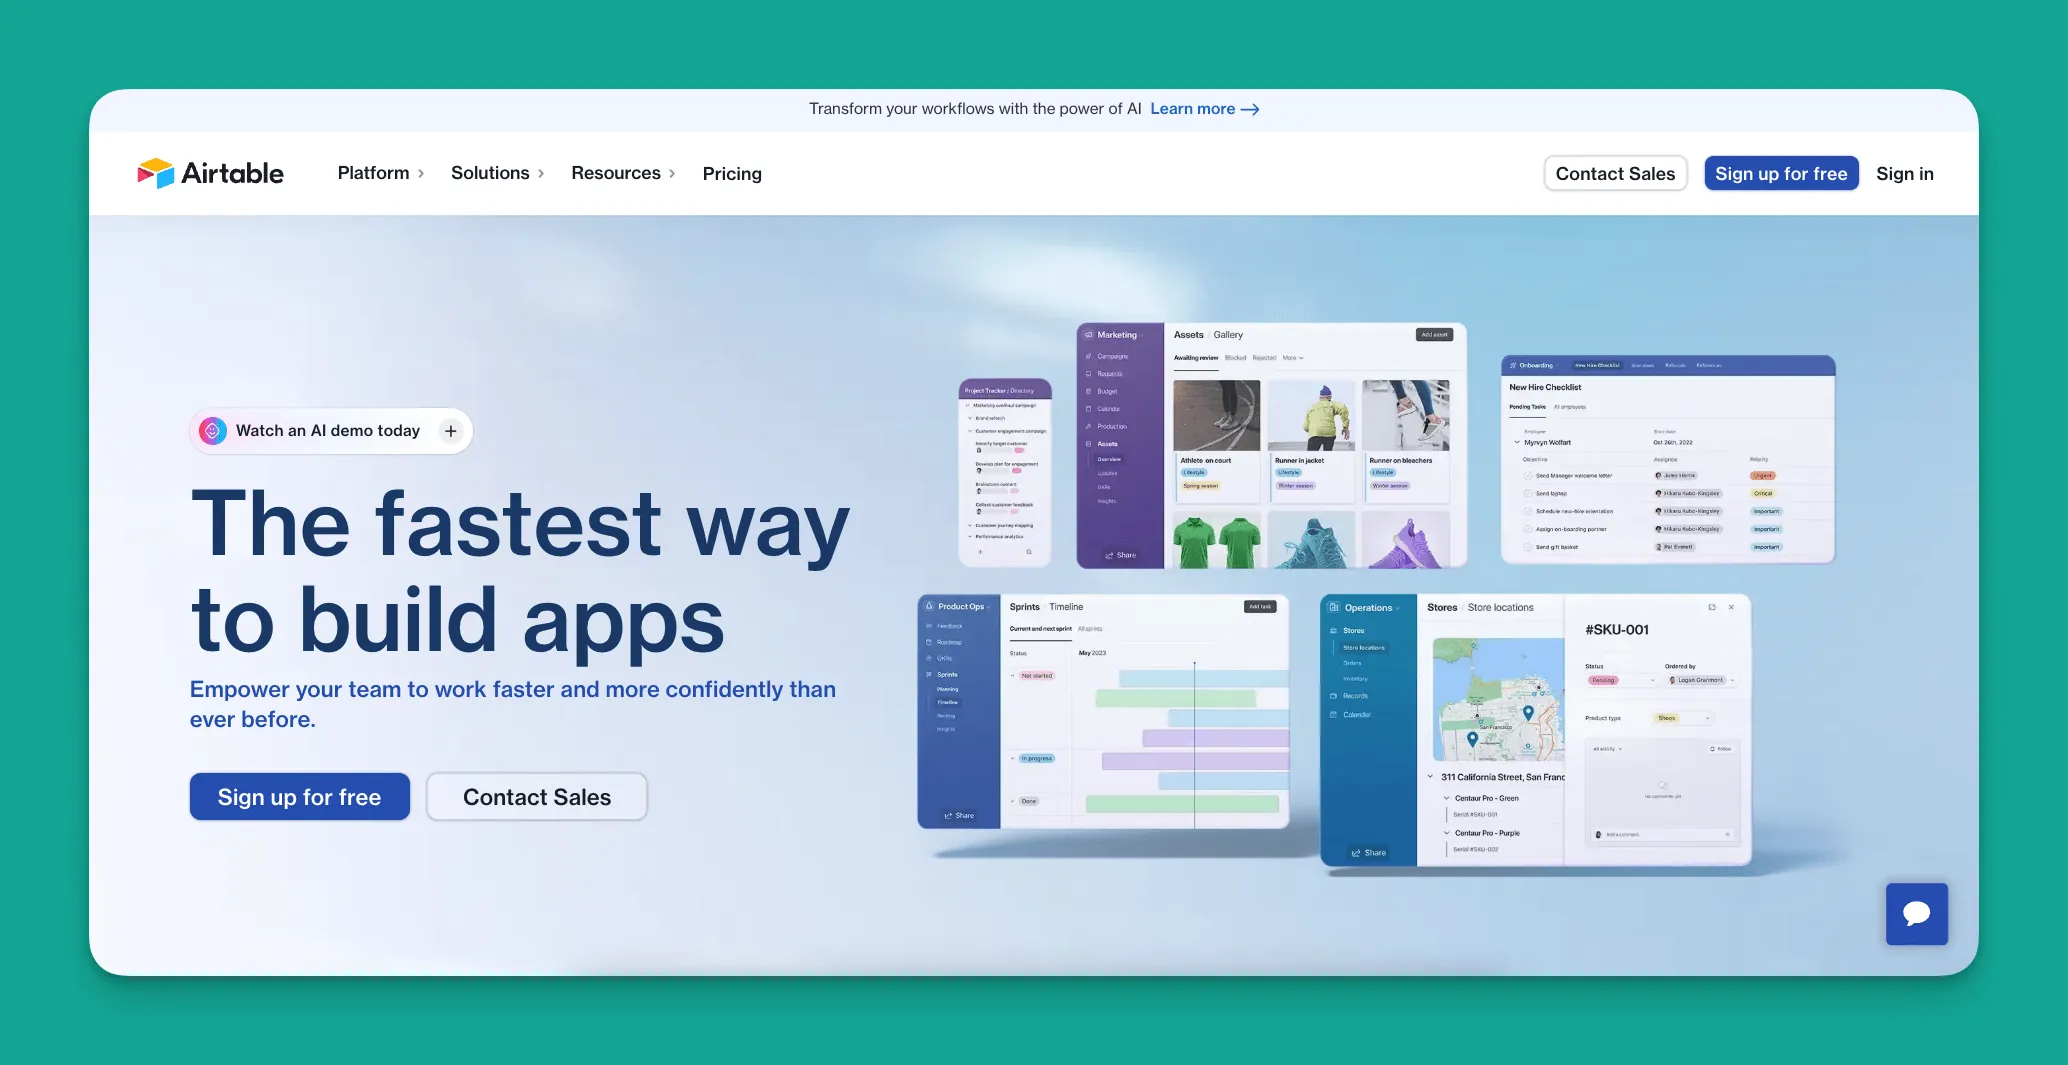The width and height of the screenshot is (2068, 1065).
Task: Check the Send laptop task circle
Action: (x=1528, y=494)
